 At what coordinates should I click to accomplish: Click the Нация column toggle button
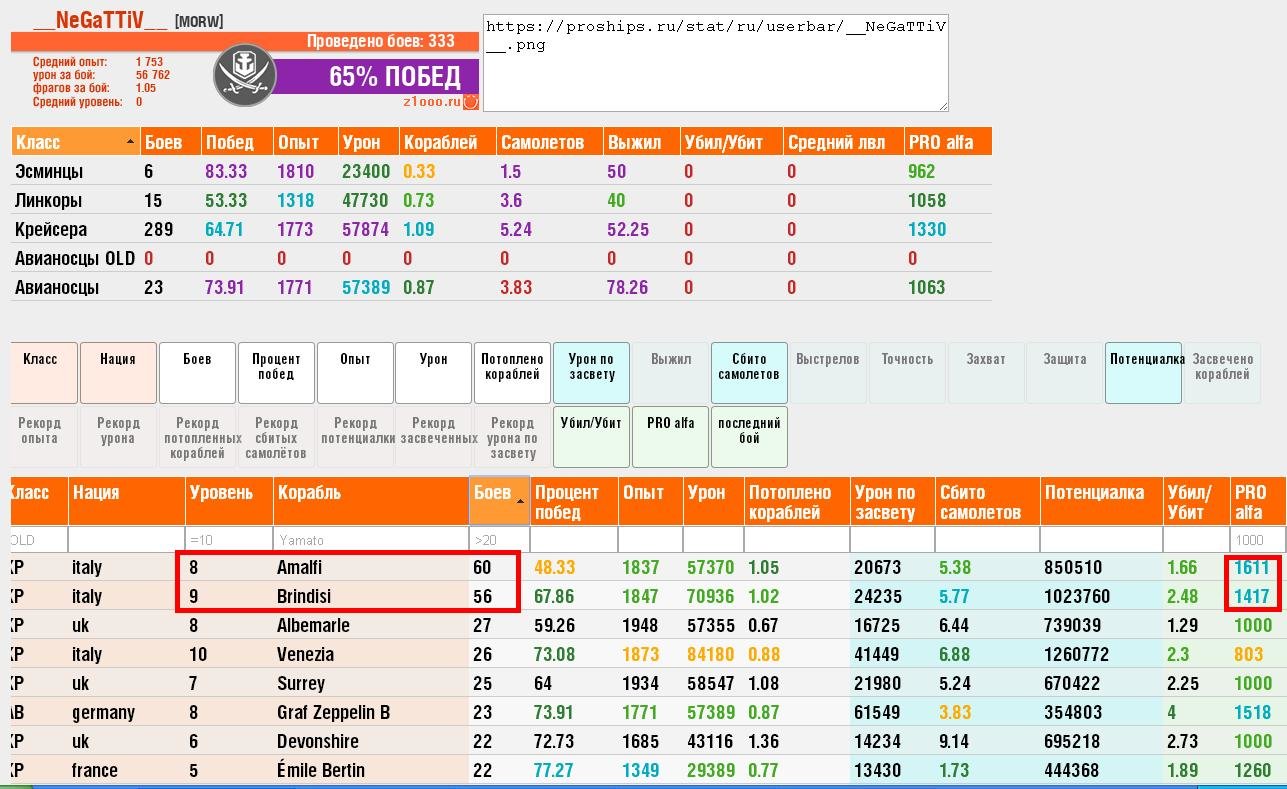[x=118, y=373]
